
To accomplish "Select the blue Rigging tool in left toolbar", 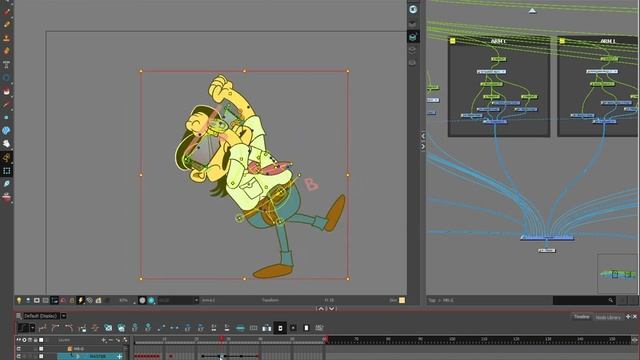I will click(x=7, y=131).
